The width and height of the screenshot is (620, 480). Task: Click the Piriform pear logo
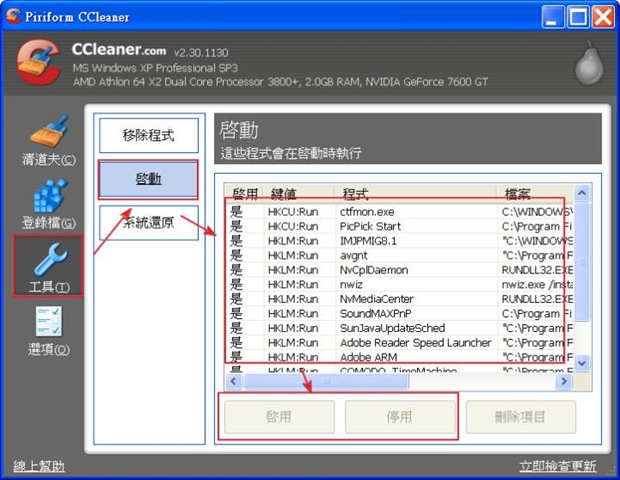(x=589, y=63)
